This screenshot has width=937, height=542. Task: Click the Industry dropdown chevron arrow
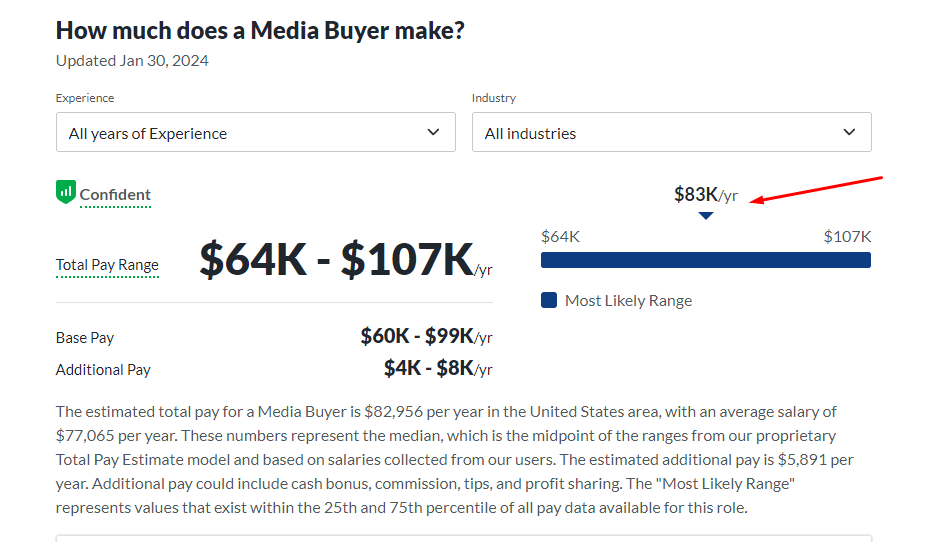tap(849, 132)
